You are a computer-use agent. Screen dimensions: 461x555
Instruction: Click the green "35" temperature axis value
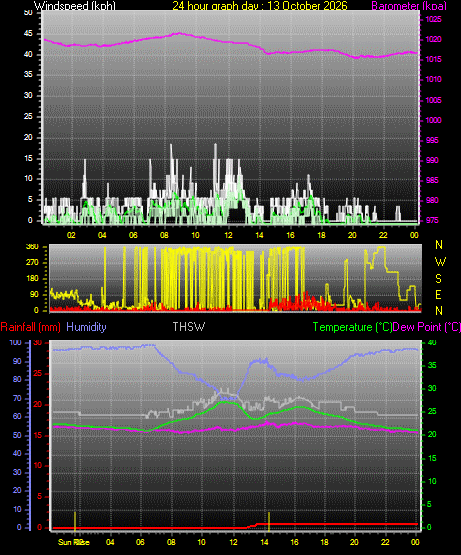coord(432,366)
